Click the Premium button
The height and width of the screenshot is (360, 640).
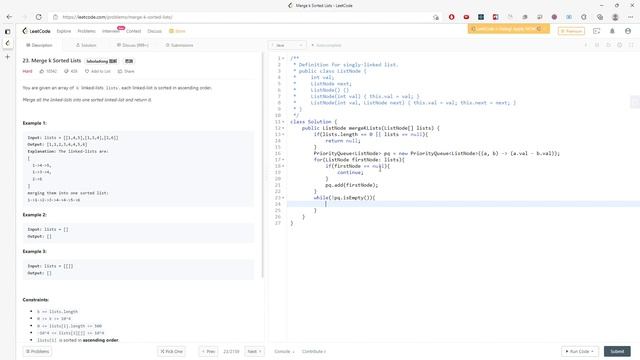571,31
